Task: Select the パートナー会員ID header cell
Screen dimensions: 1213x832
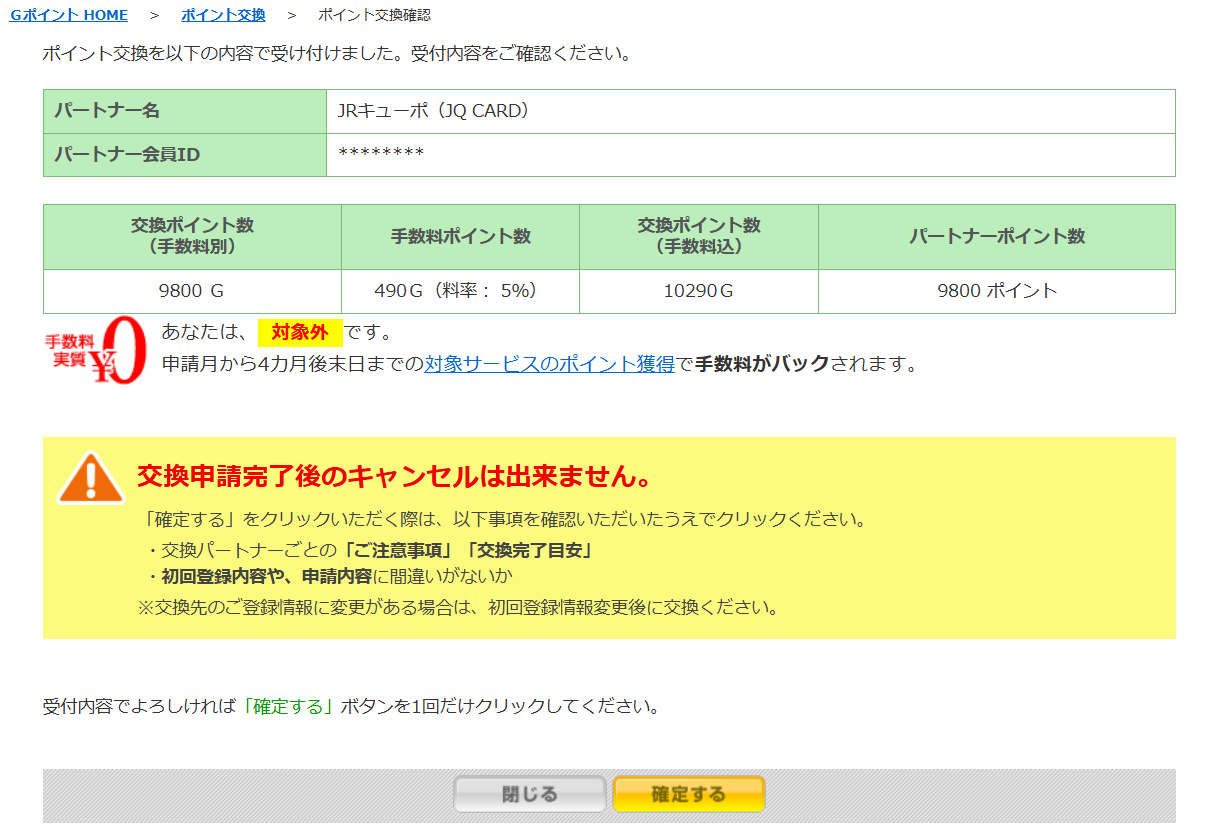Action: [x=185, y=154]
